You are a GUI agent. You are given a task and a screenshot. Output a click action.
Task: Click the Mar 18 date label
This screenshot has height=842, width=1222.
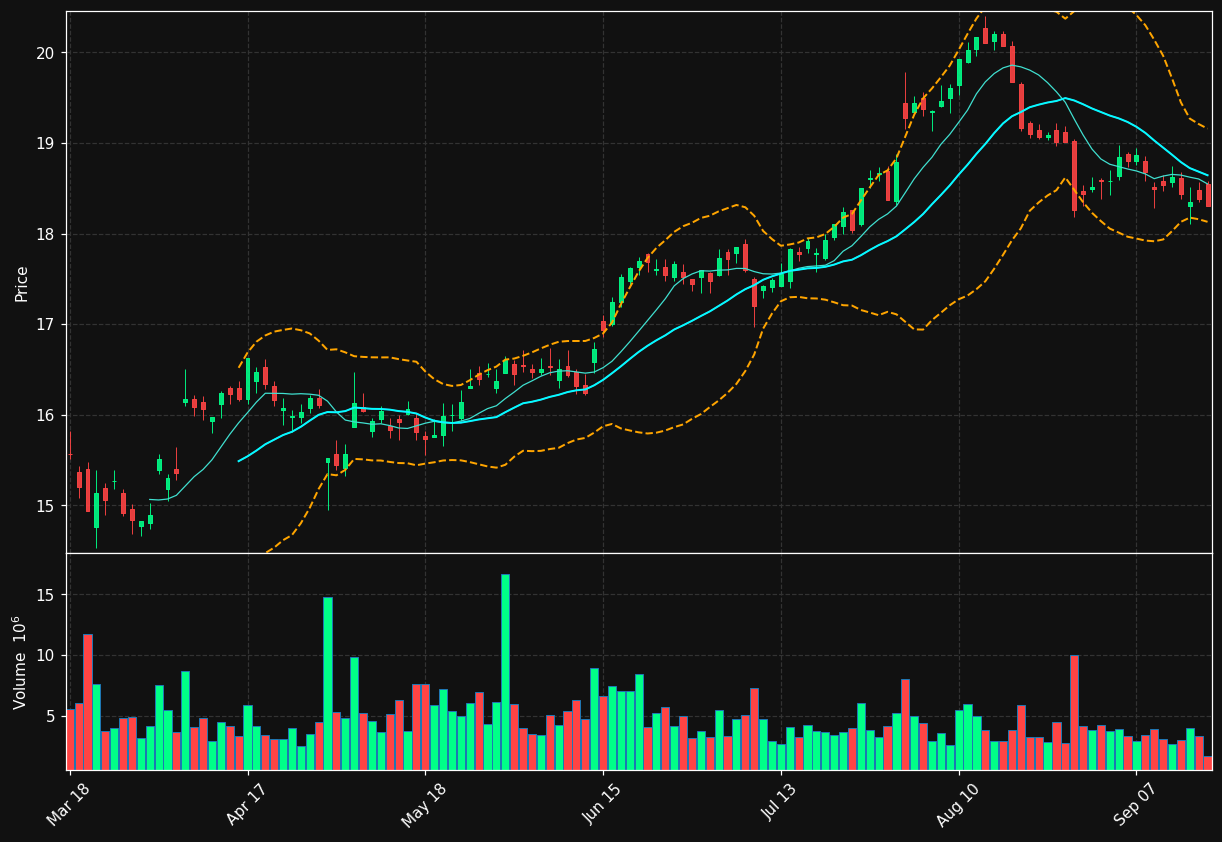click(68, 805)
